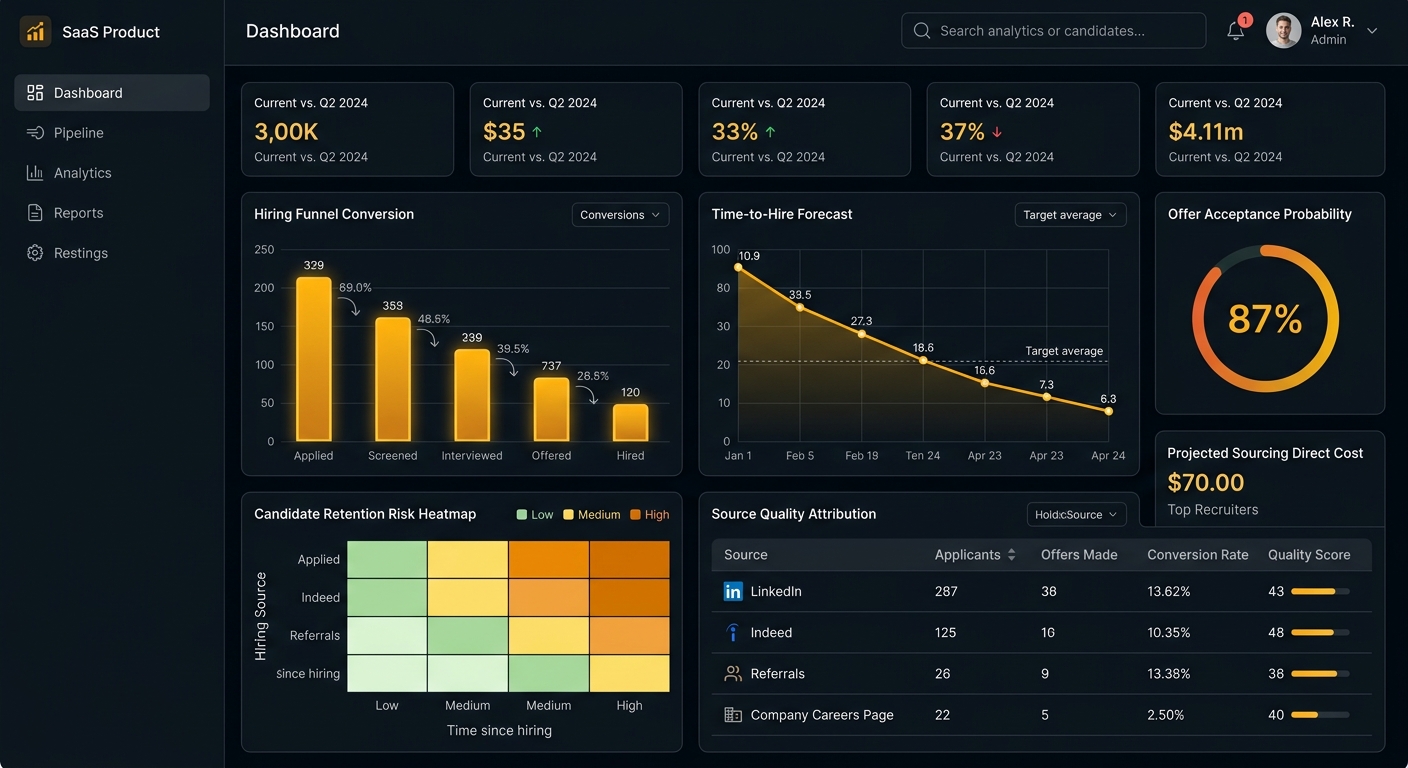Viewport: 1408px width, 768px height.
Task: Click the 10.9 data point on forecast
Action: point(739,268)
